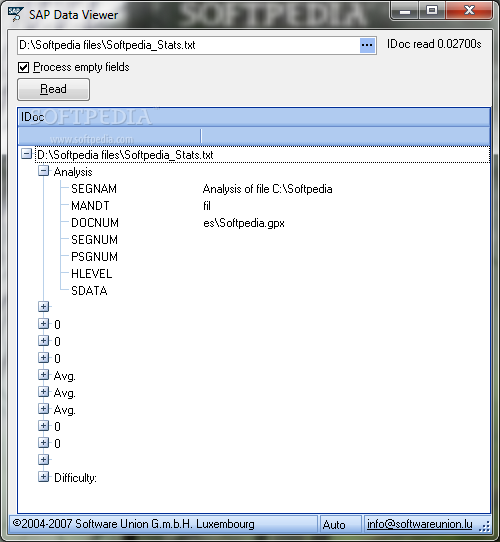Maximize the SAP Data Viewer window

tap(432, 11)
